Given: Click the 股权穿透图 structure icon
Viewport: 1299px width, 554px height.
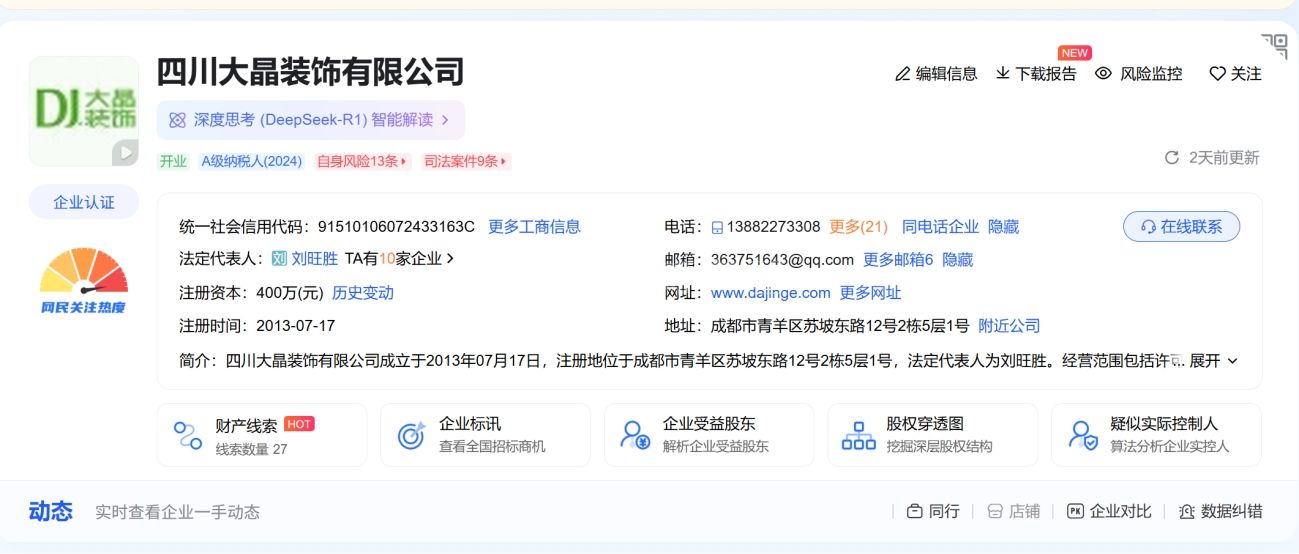Looking at the screenshot, I should point(859,435).
